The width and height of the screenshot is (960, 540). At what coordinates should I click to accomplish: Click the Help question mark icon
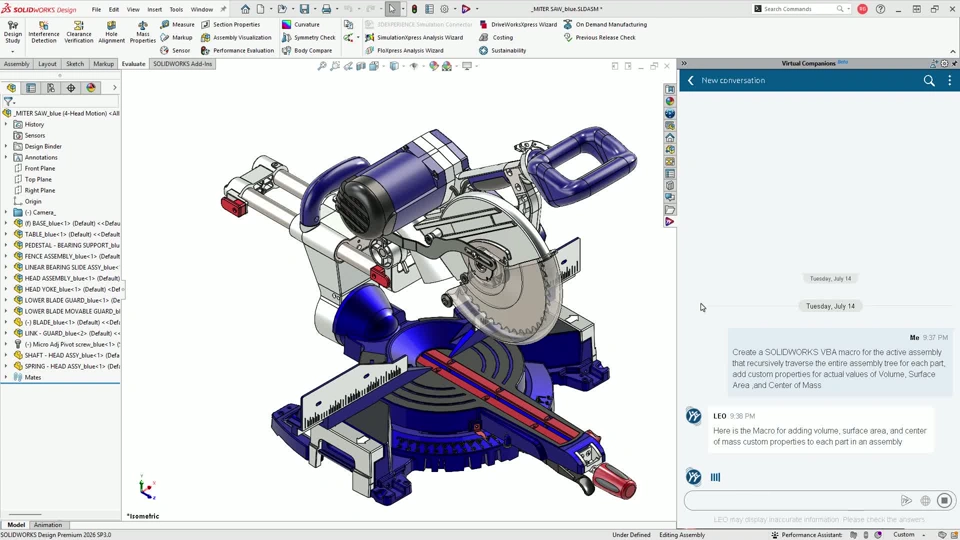point(880,9)
